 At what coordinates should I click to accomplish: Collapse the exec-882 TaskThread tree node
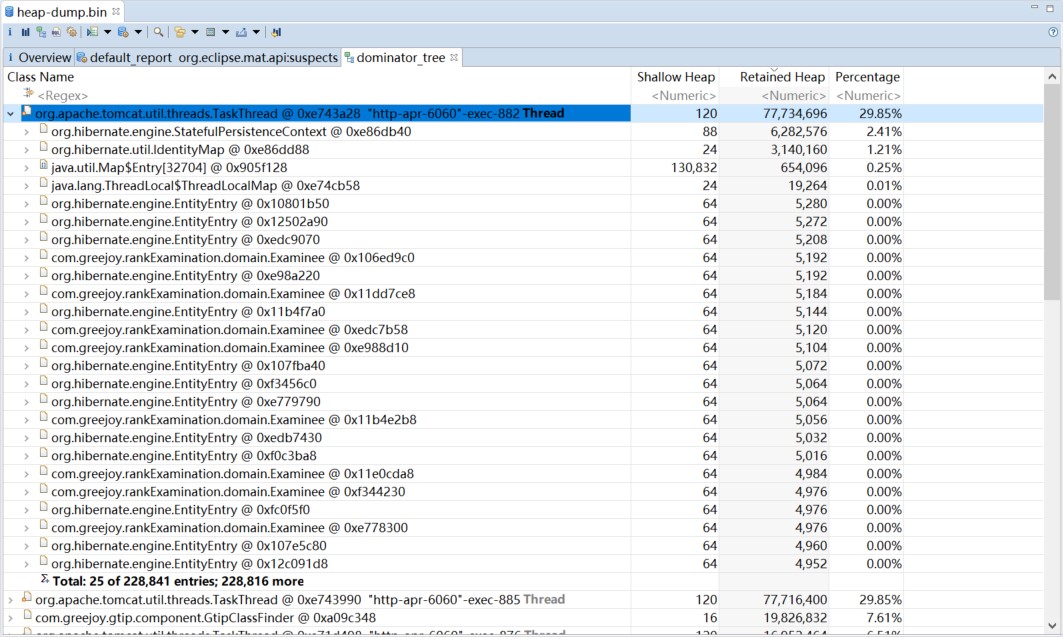pyautogui.click(x=10, y=114)
